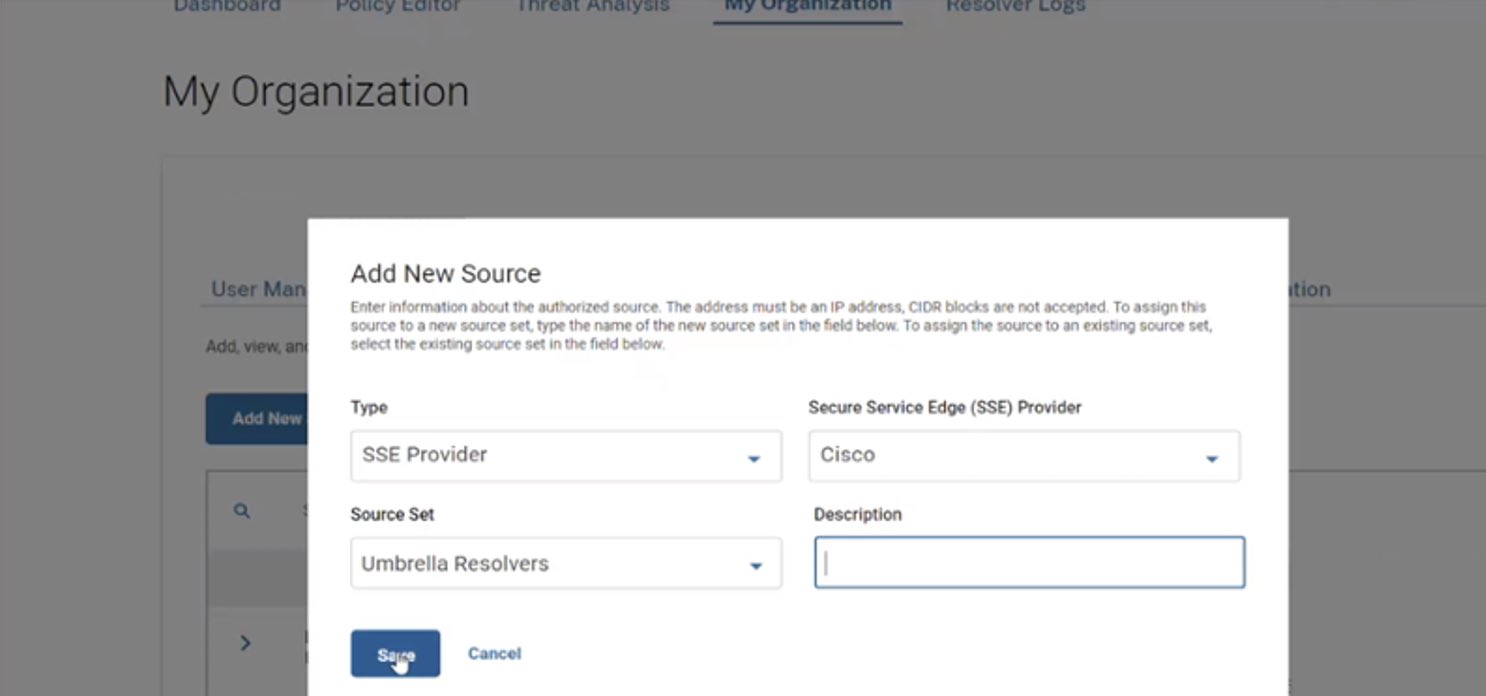1486x696 pixels.
Task: Click the Cancel link
Action: pos(494,652)
